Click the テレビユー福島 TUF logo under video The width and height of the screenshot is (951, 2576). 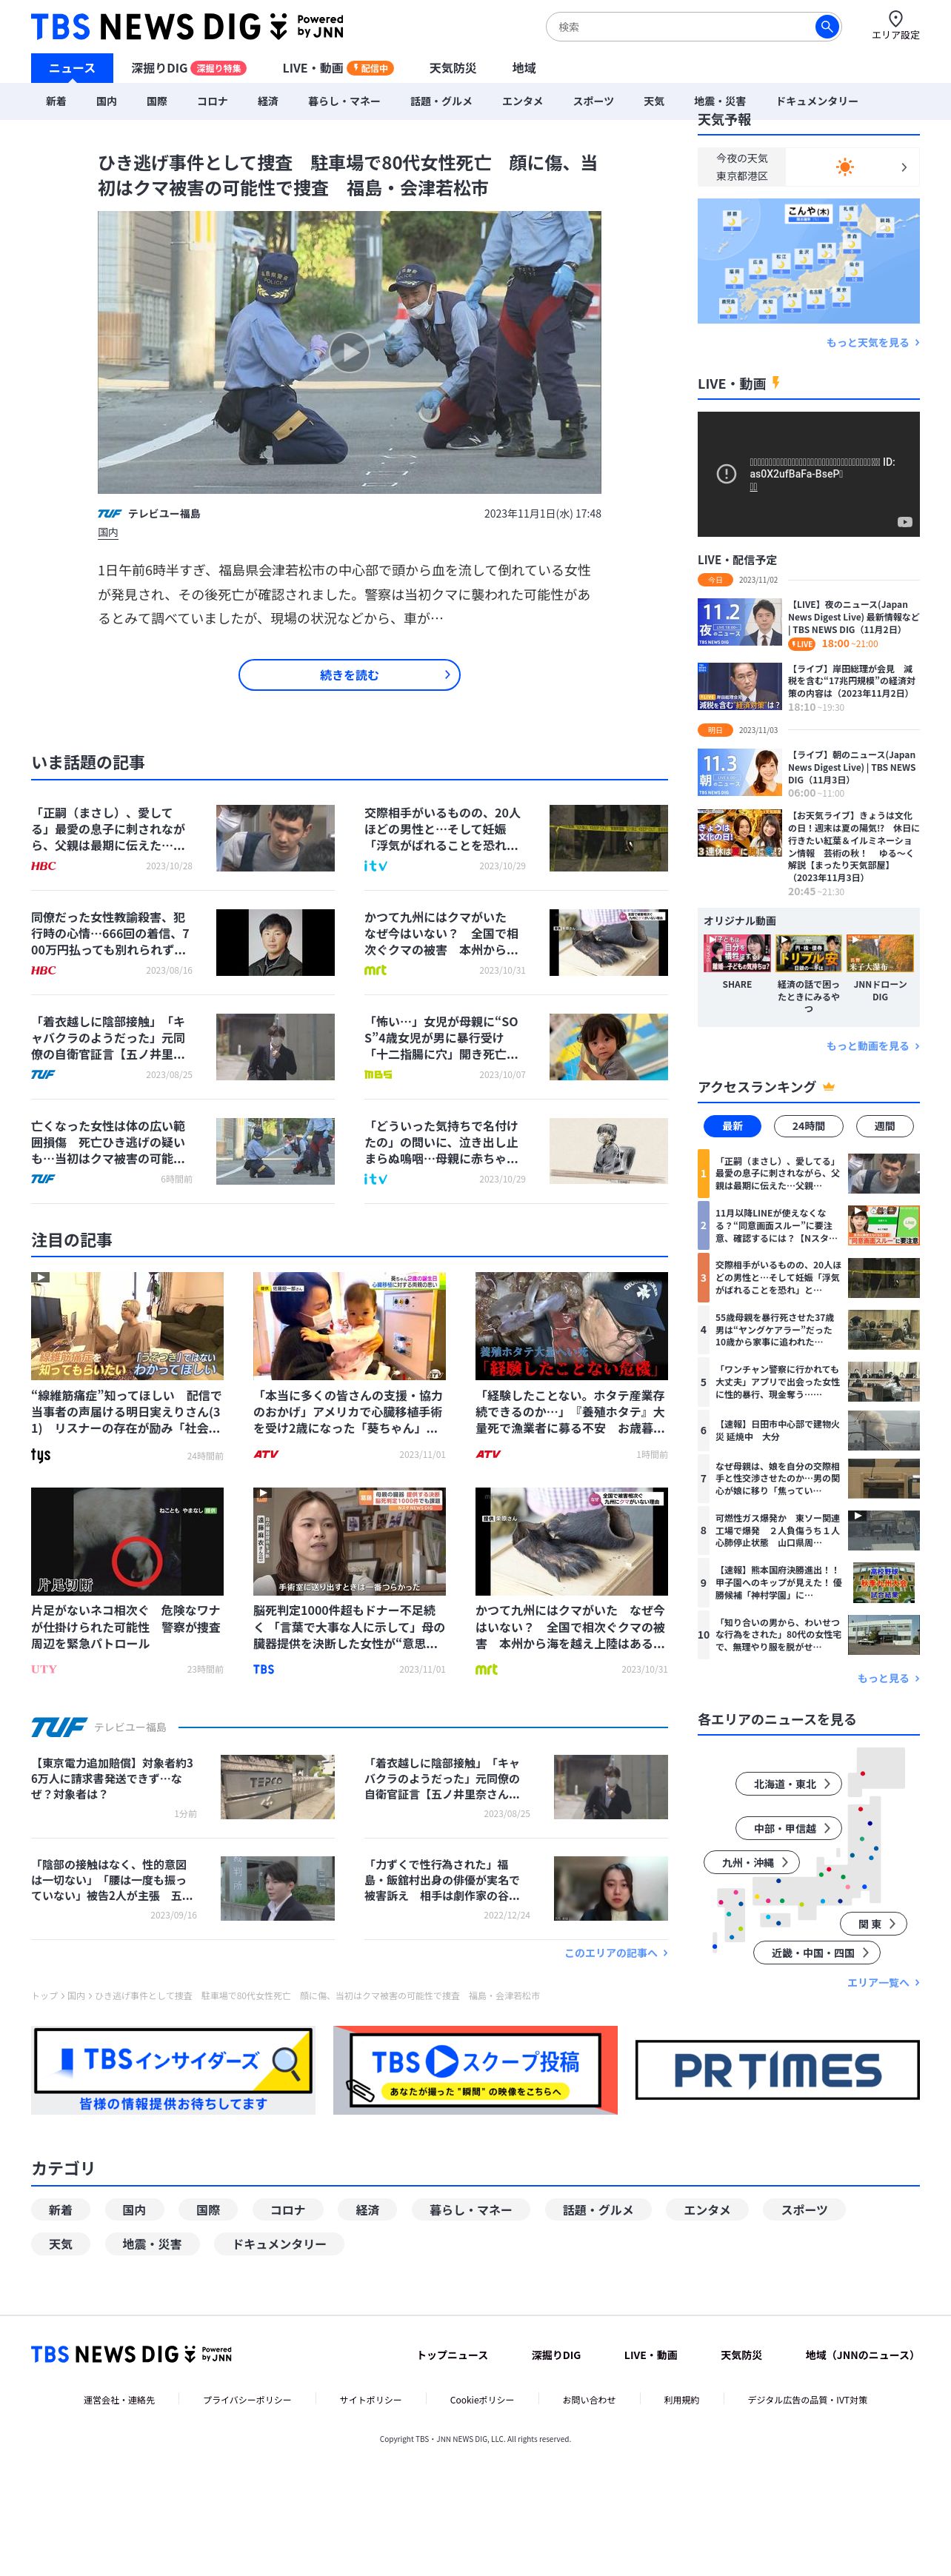pyautogui.click(x=109, y=514)
